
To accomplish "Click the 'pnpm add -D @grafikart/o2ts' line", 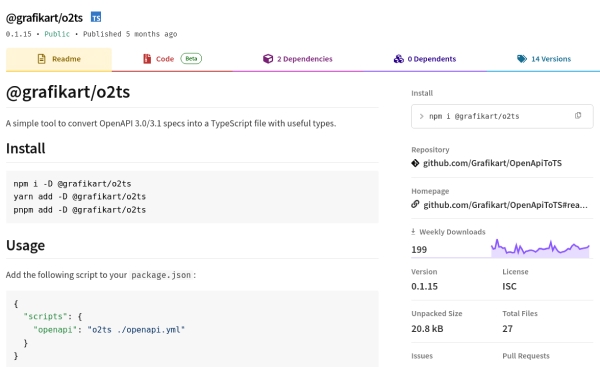I will (80, 210).
